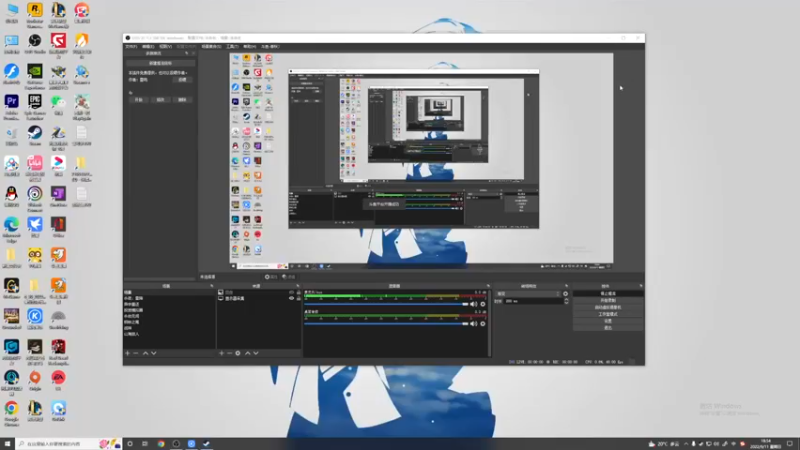The image size is (800, 450).
Task: Remove the selected source with the minus icon
Action: click(x=230, y=353)
